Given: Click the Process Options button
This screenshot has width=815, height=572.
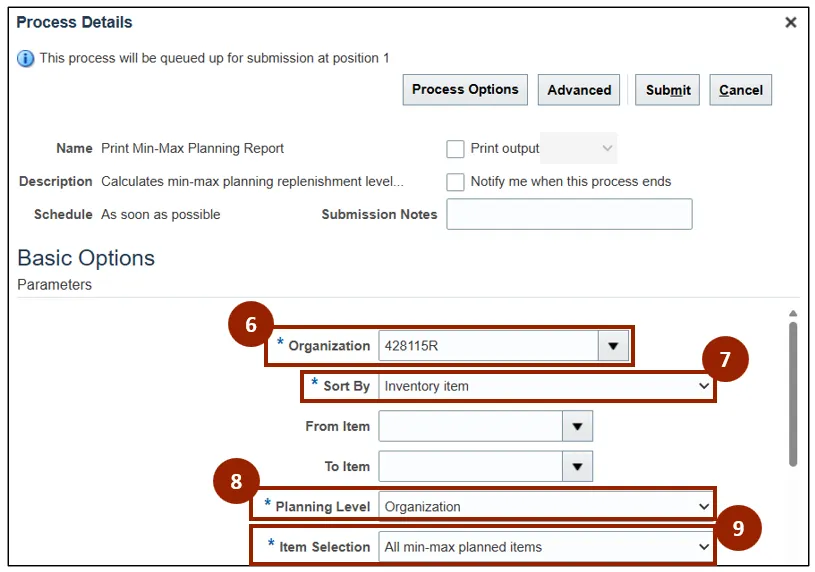Looking at the screenshot, I should pos(465,90).
